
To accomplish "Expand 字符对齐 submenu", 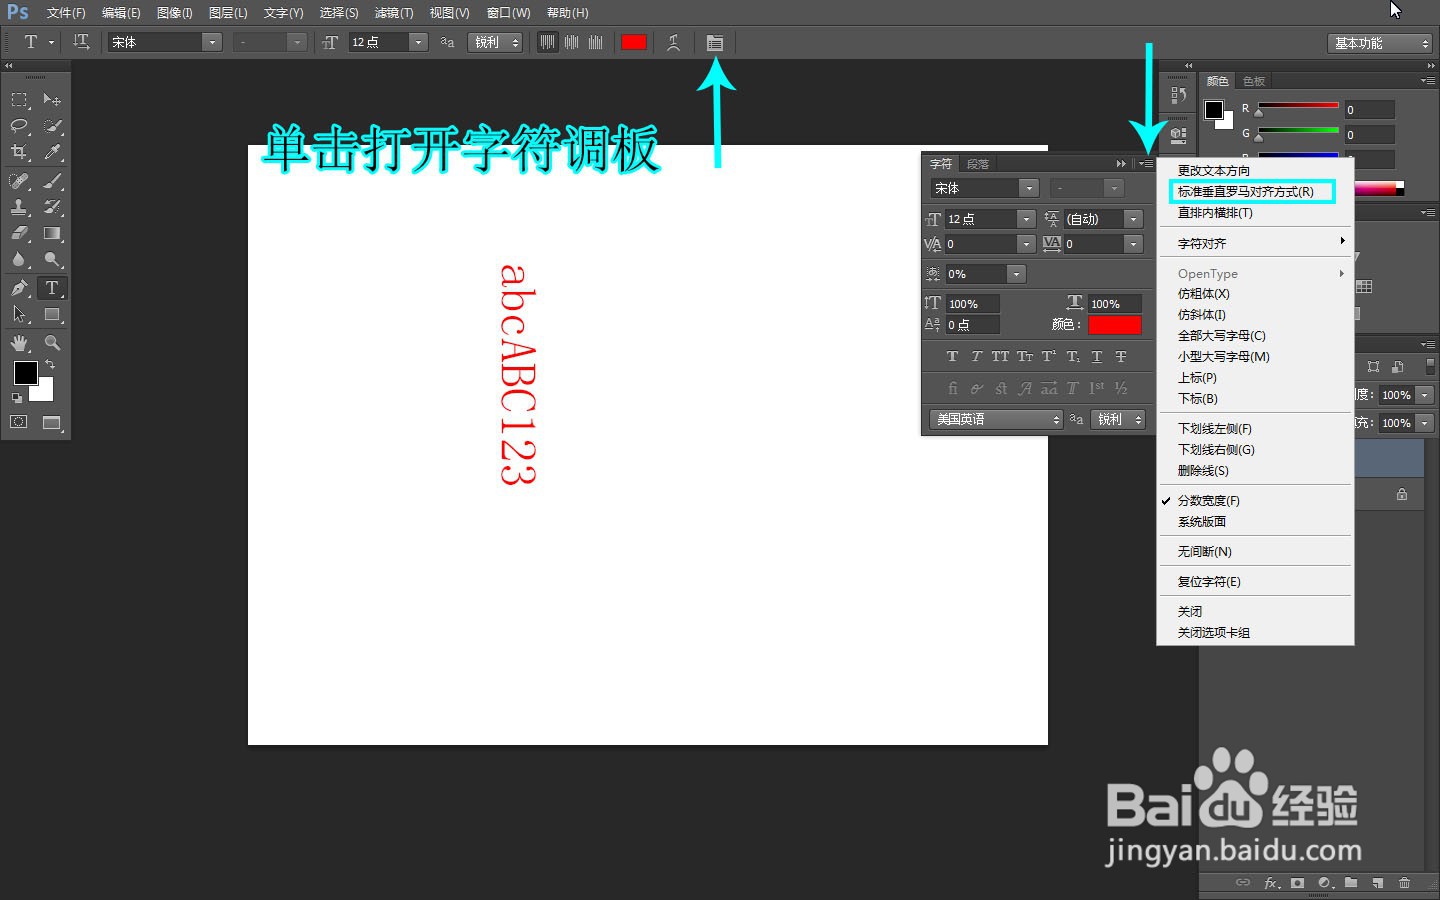I will coord(1255,244).
